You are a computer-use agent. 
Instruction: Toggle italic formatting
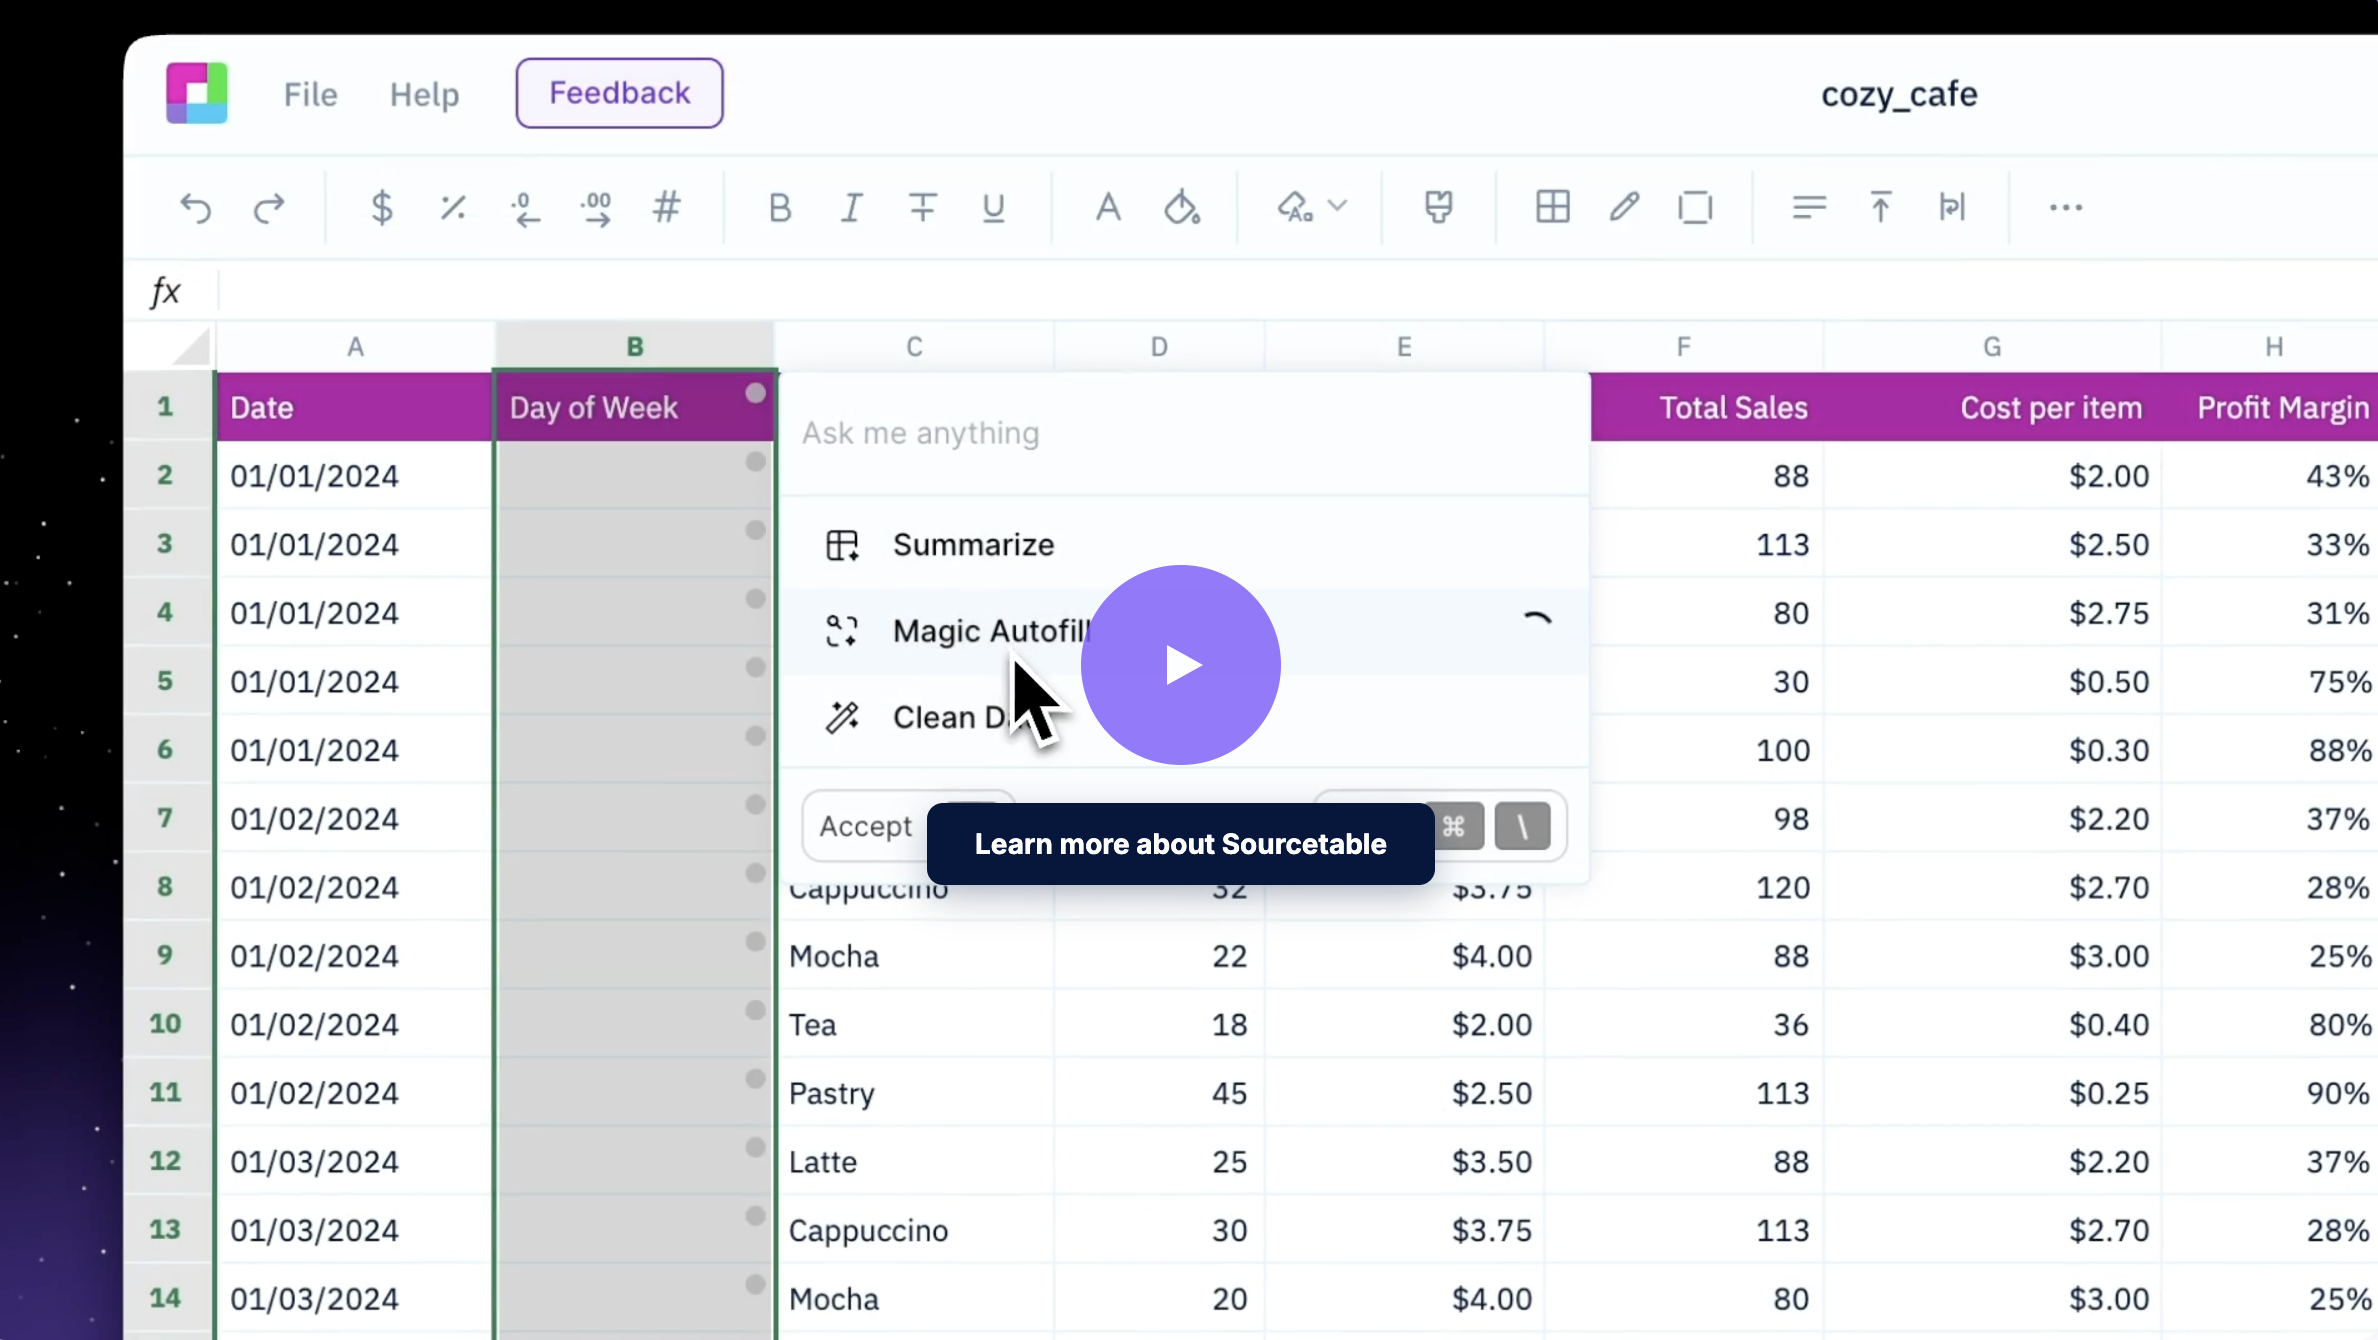851,208
